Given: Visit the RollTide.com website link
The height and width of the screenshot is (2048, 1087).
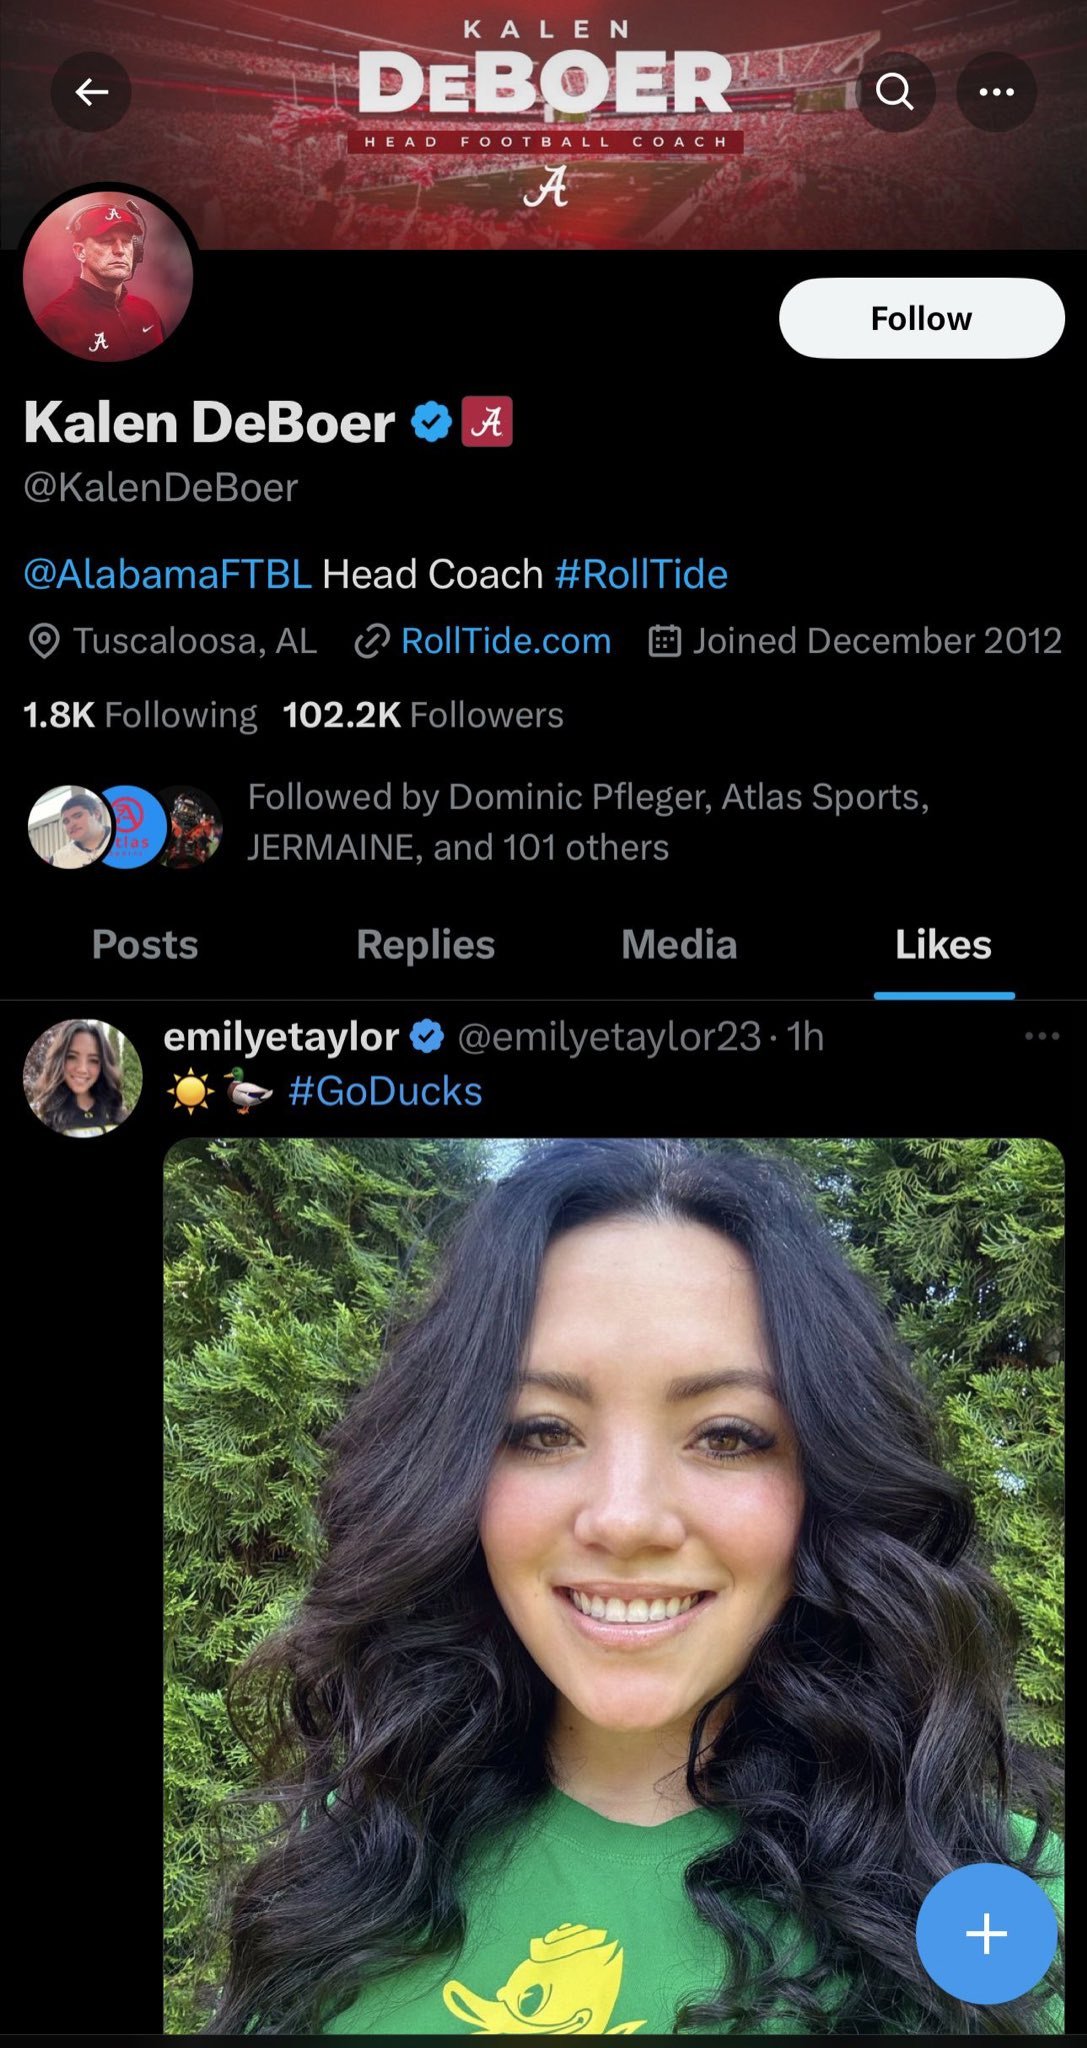Looking at the screenshot, I should pos(505,641).
